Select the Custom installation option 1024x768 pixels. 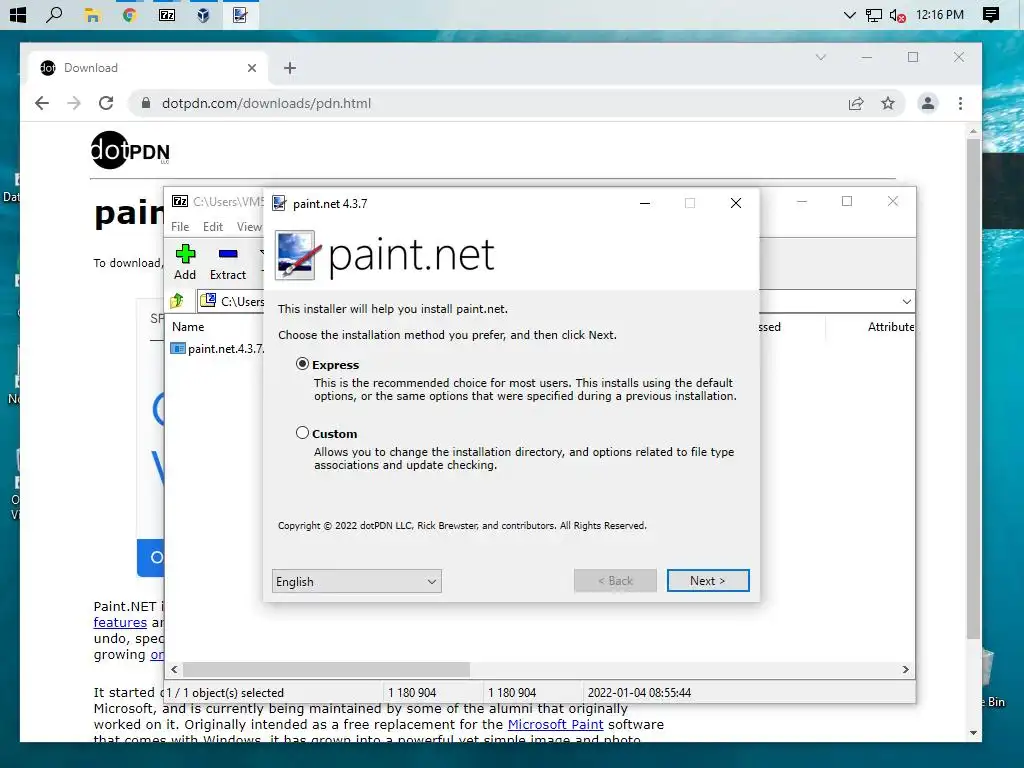(302, 432)
